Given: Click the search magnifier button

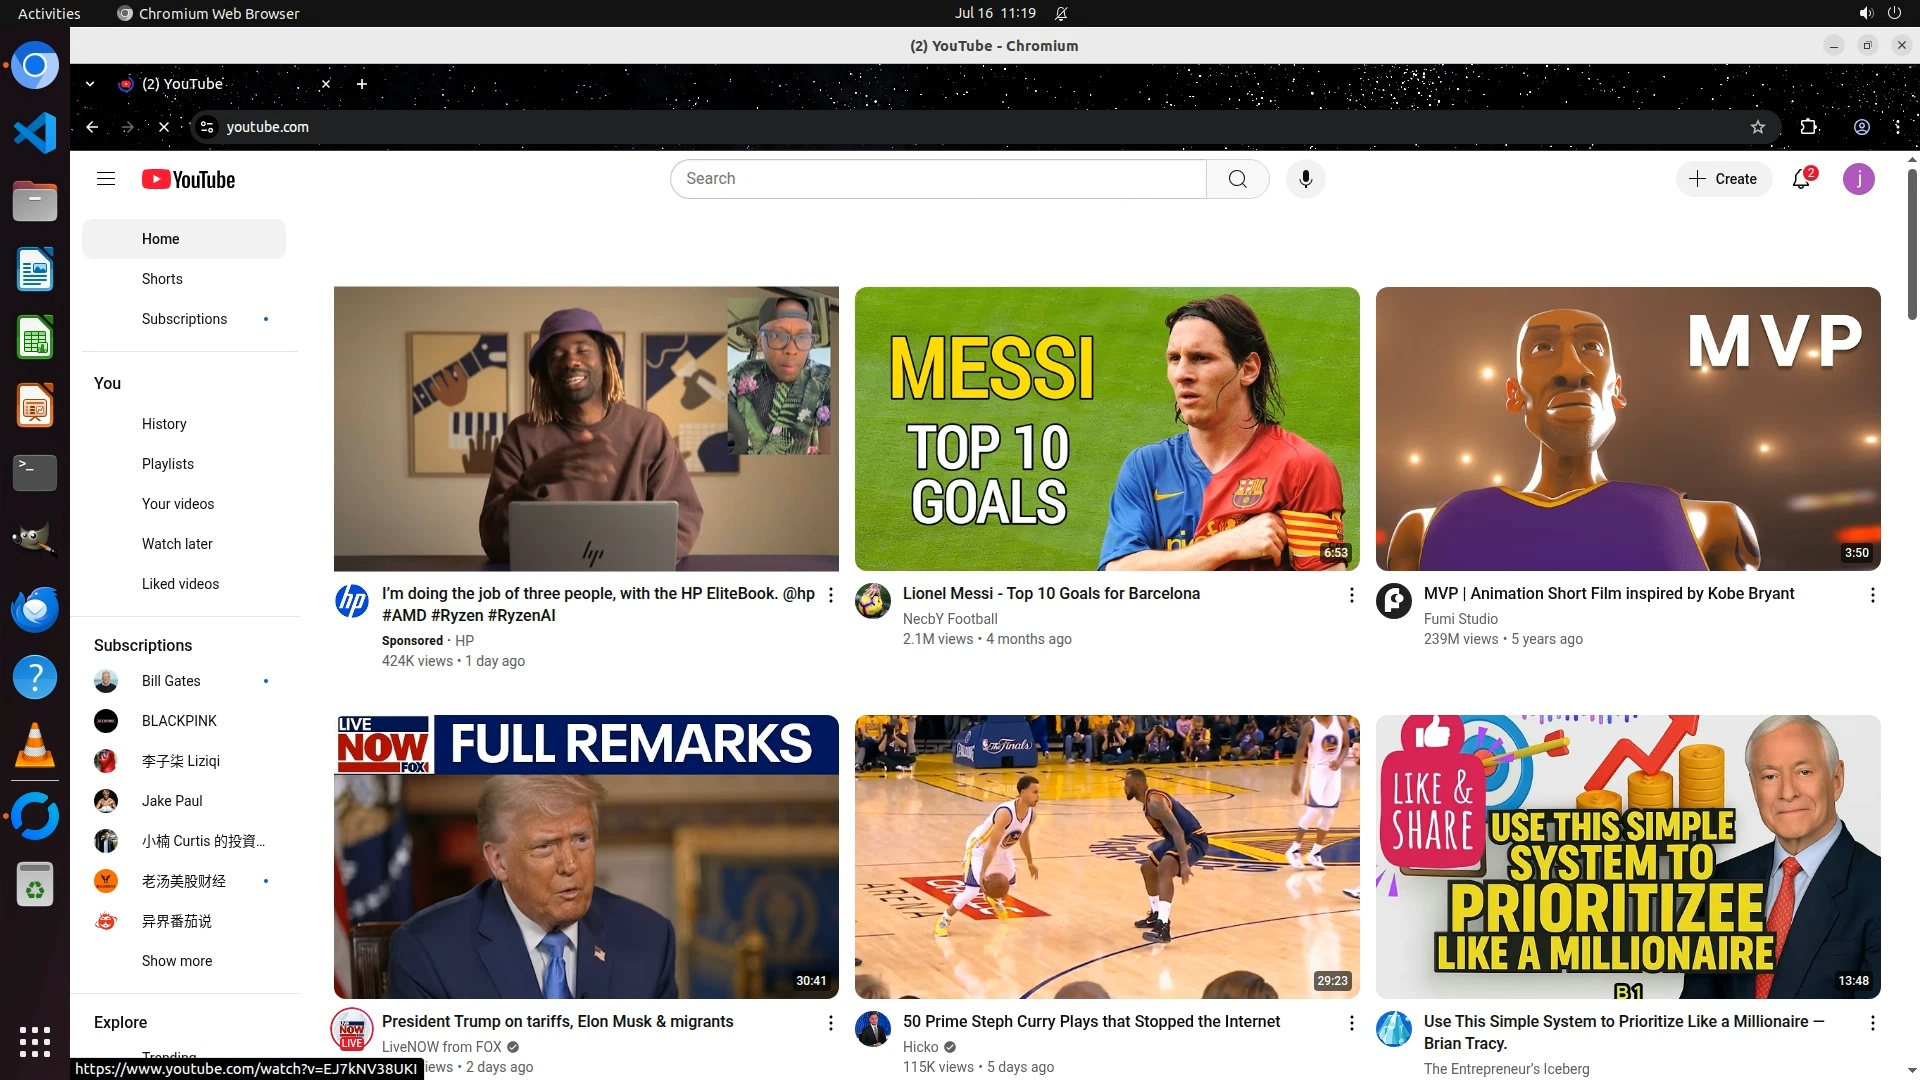Looking at the screenshot, I should pos(1237,179).
